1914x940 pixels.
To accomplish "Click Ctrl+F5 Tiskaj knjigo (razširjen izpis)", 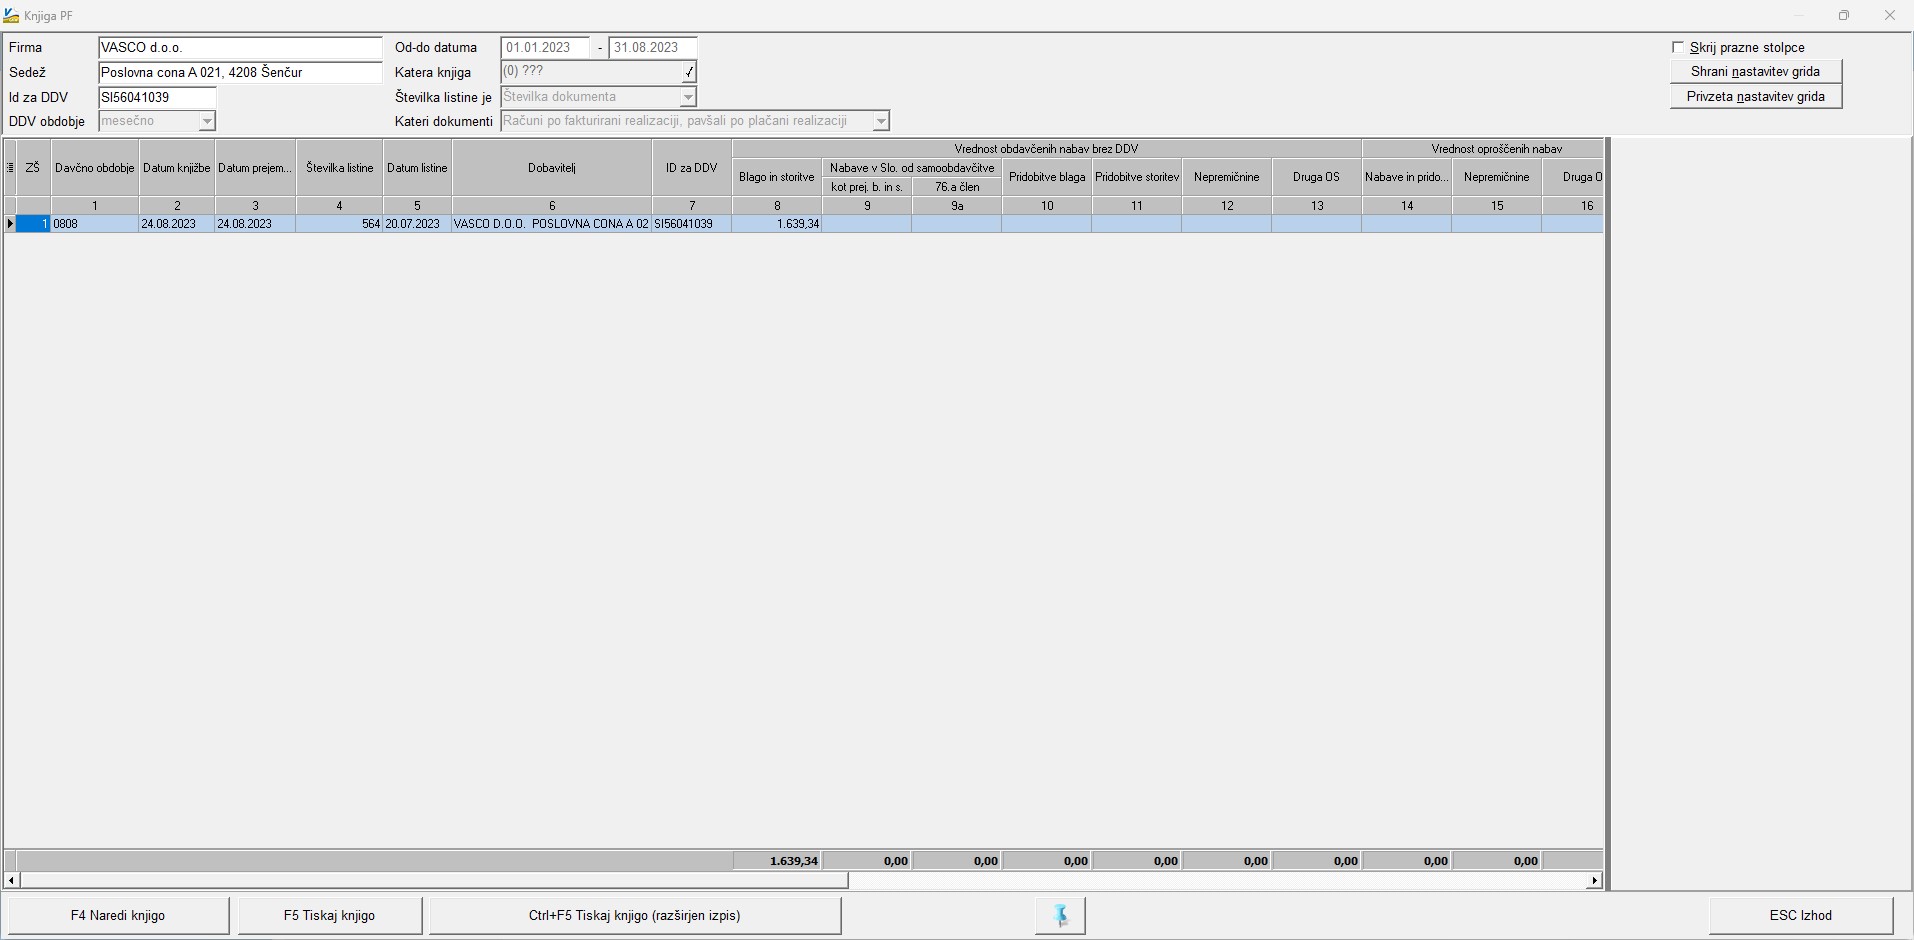I will coord(635,915).
